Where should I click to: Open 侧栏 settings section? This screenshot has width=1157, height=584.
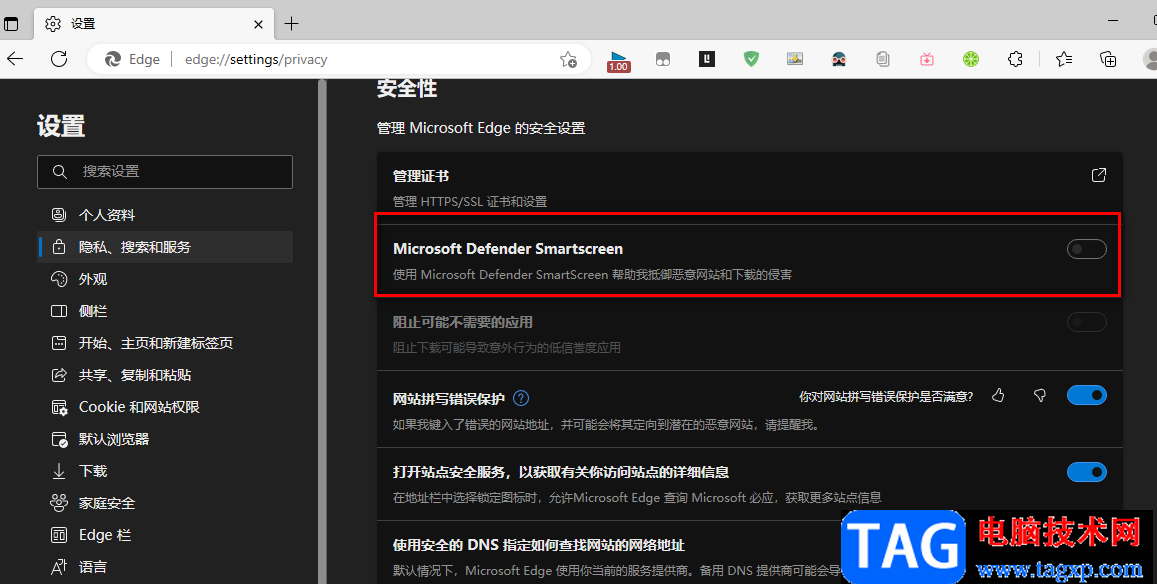[x=165, y=311]
